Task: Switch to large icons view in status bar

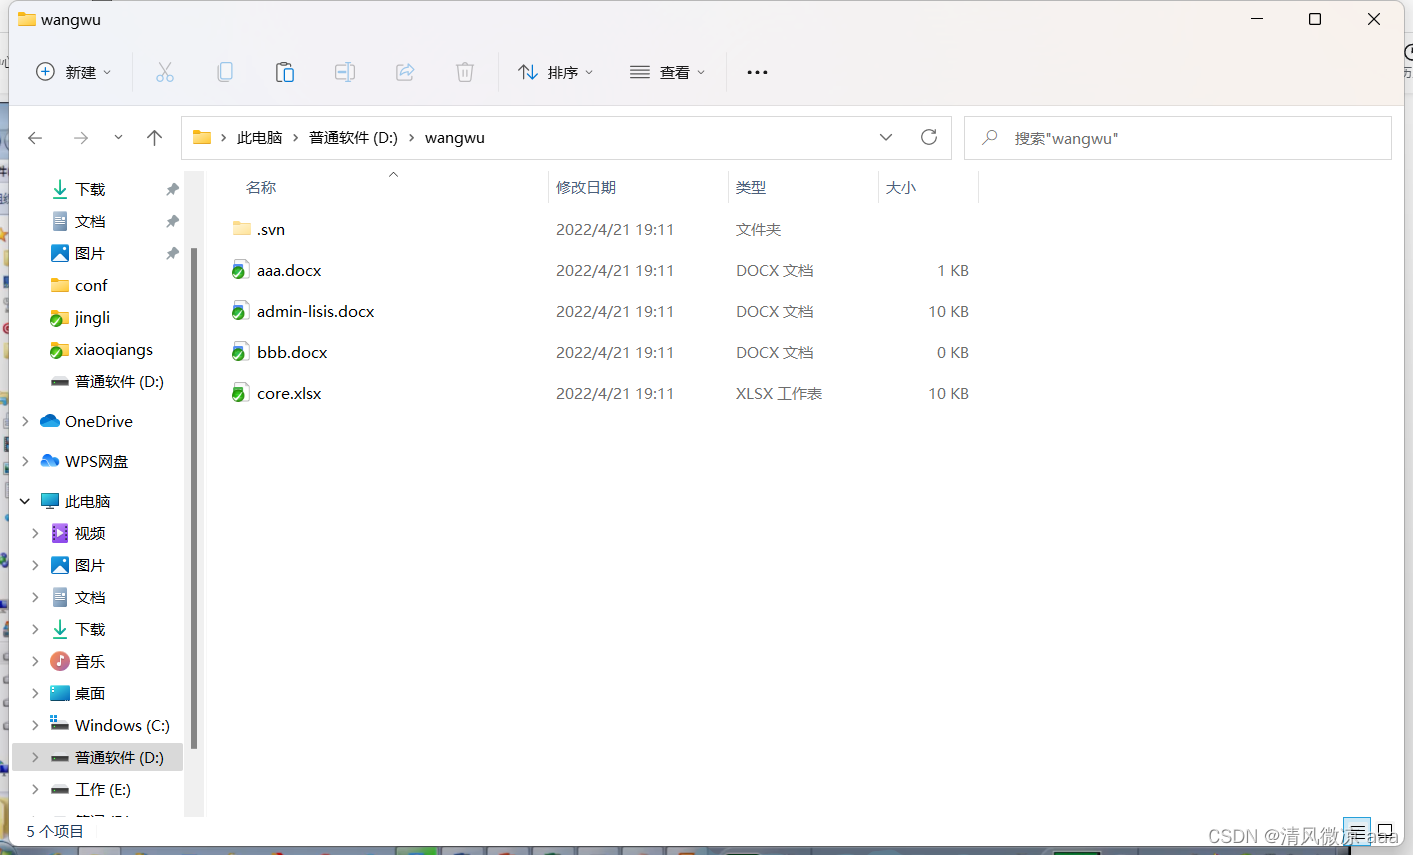Action: [x=1385, y=831]
